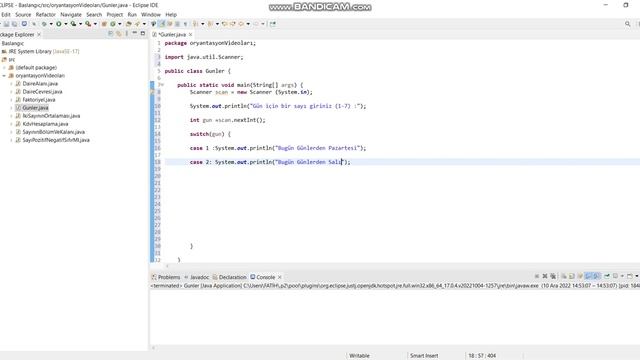Close the Console view tab
The width and height of the screenshot is (640, 360).
coord(280,277)
